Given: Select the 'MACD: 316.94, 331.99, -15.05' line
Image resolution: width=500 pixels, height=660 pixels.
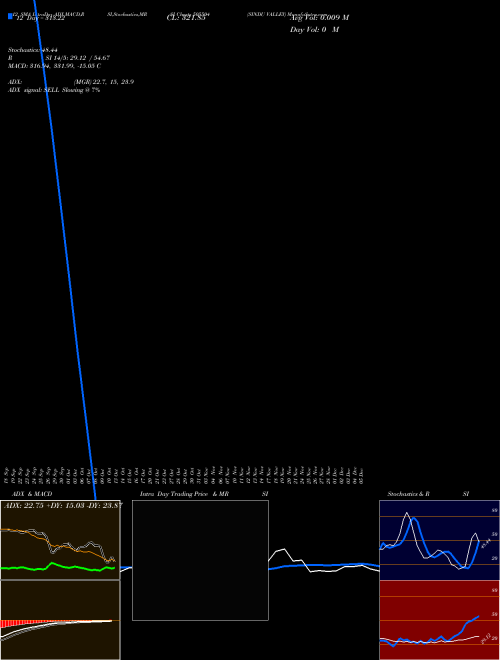Looking at the screenshot, I should (52, 66).
